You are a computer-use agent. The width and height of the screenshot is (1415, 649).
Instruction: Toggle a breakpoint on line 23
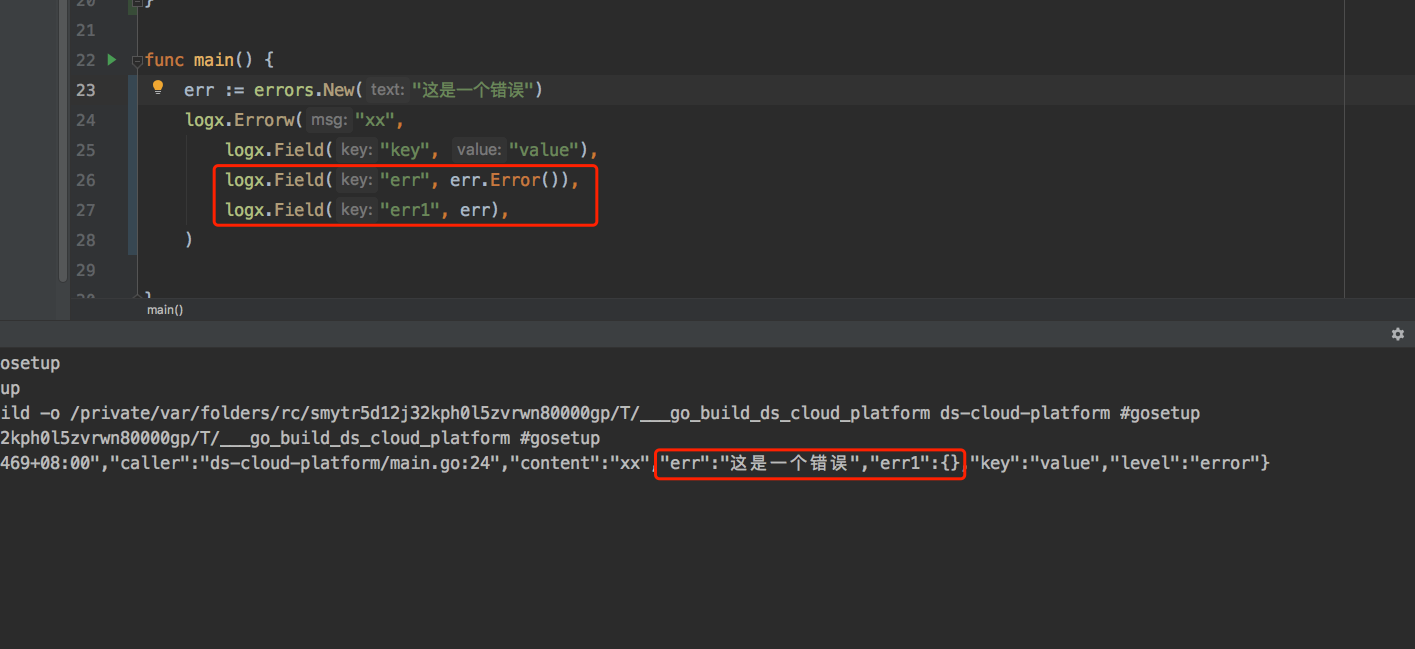pyautogui.click(x=110, y=89)
